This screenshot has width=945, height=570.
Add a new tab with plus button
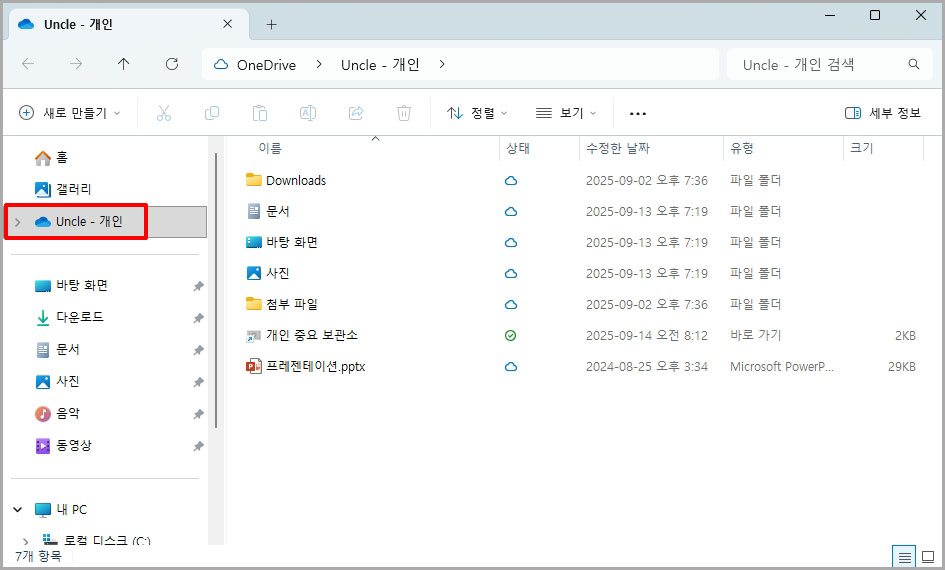(271, 24)
